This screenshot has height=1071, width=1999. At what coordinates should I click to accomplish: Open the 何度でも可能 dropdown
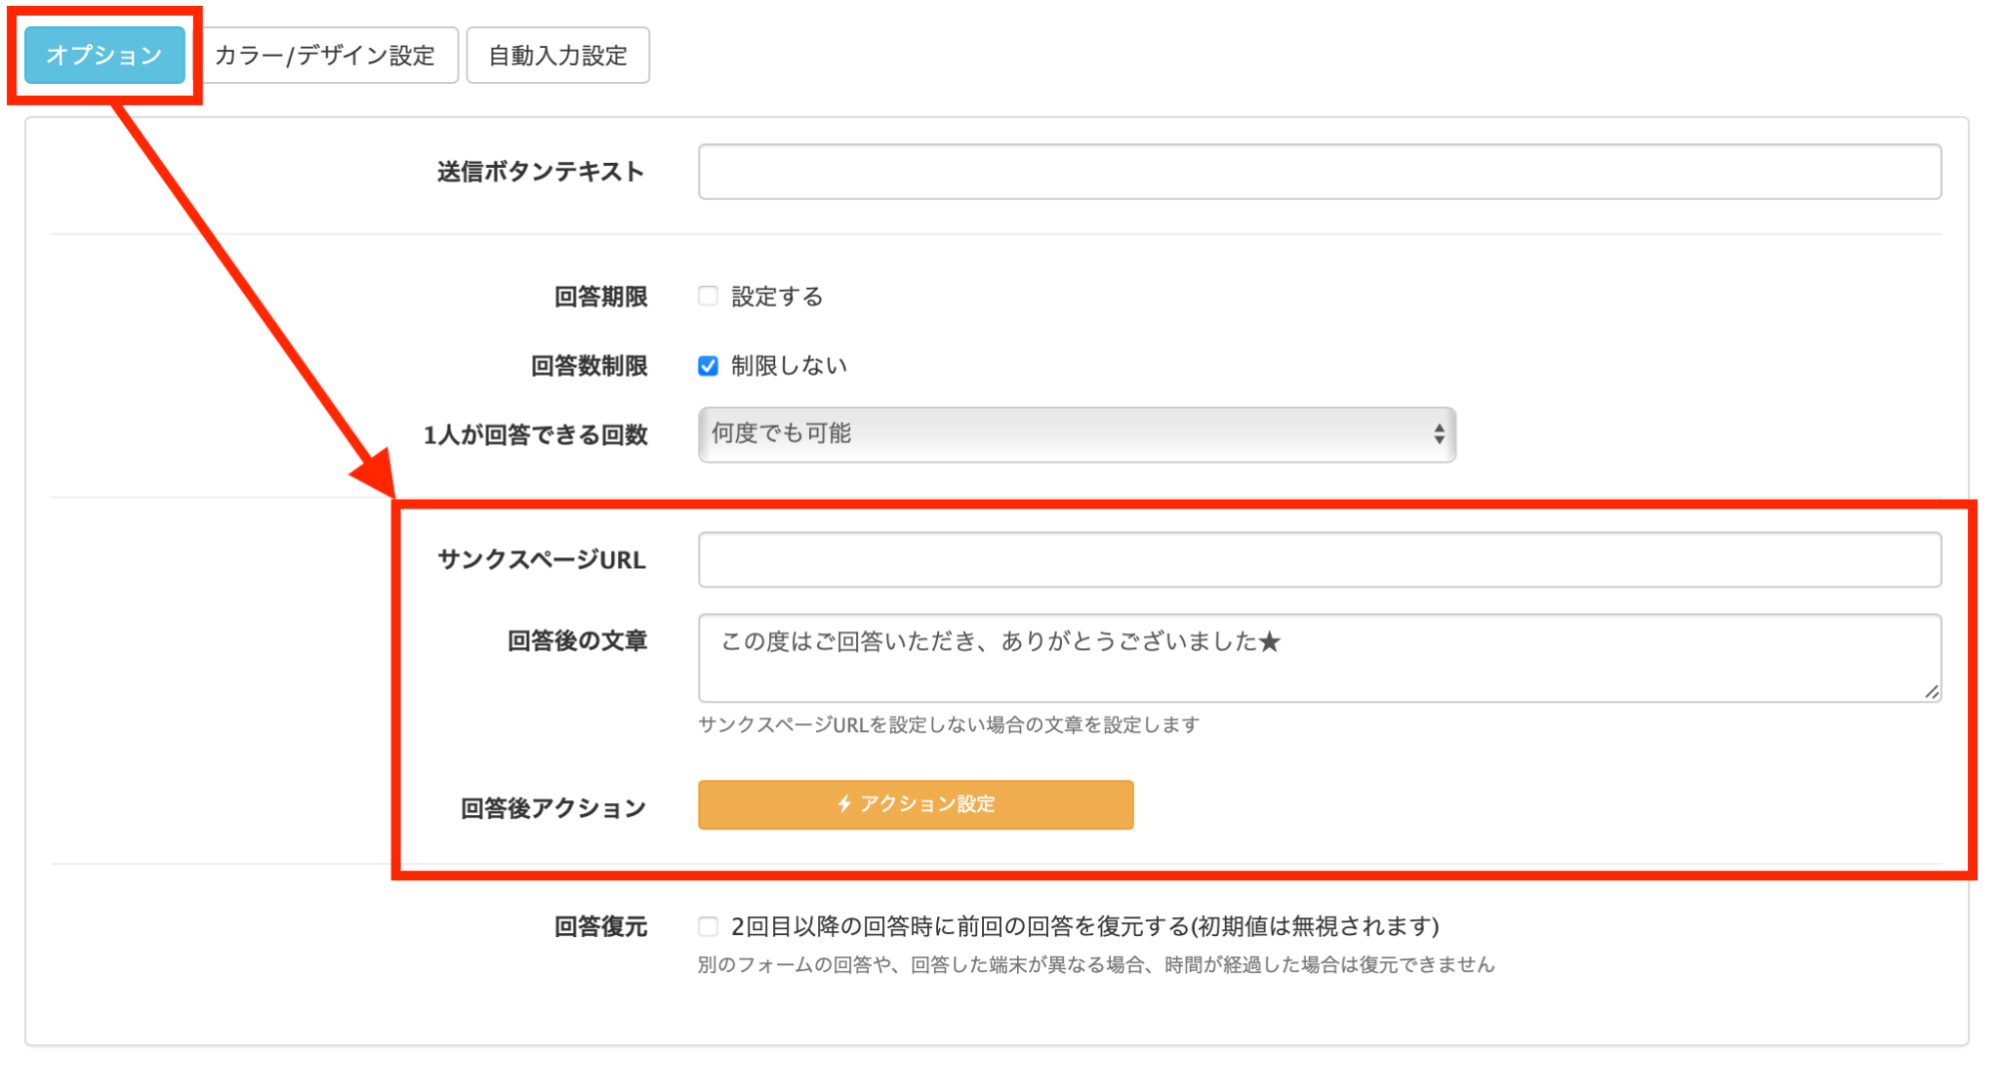pyautogui.click(x=1076, y=434)
